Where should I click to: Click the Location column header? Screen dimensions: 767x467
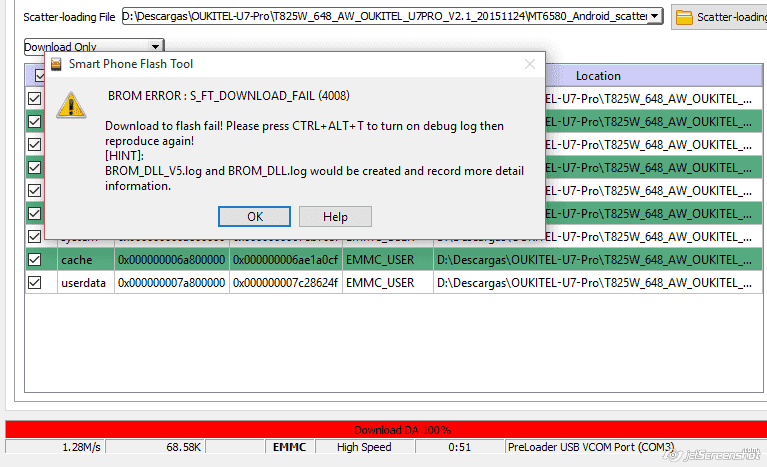point(598,76)
